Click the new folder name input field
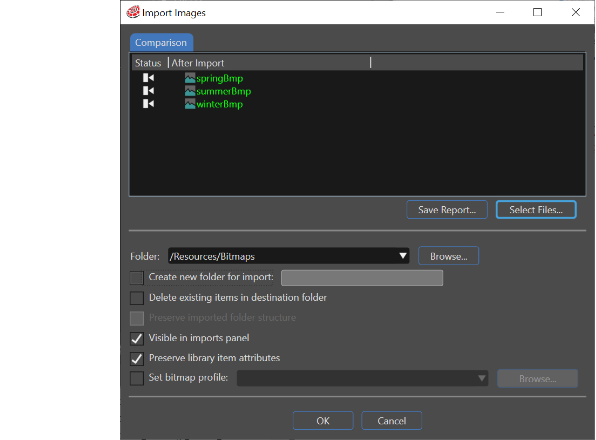 click(x=362, y=278)
